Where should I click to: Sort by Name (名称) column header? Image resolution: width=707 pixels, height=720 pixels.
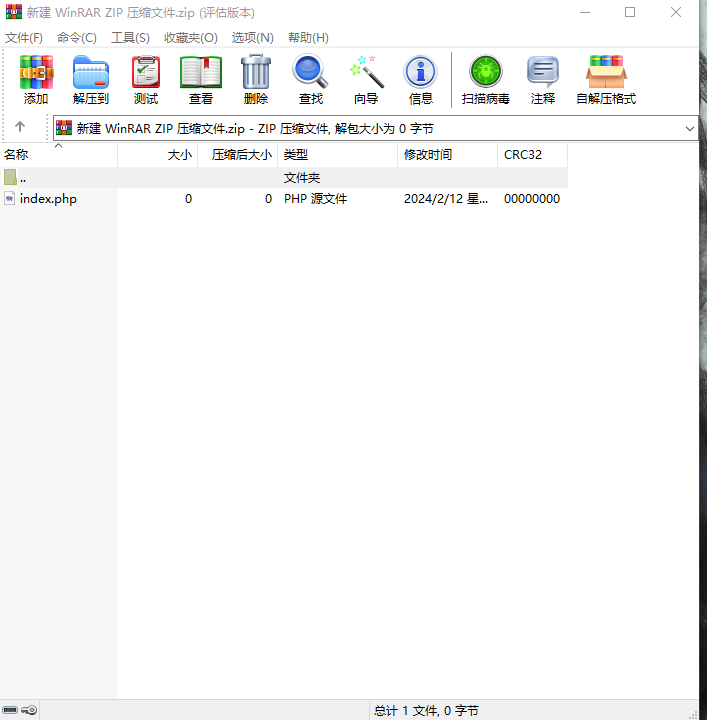tap(59, 155)
